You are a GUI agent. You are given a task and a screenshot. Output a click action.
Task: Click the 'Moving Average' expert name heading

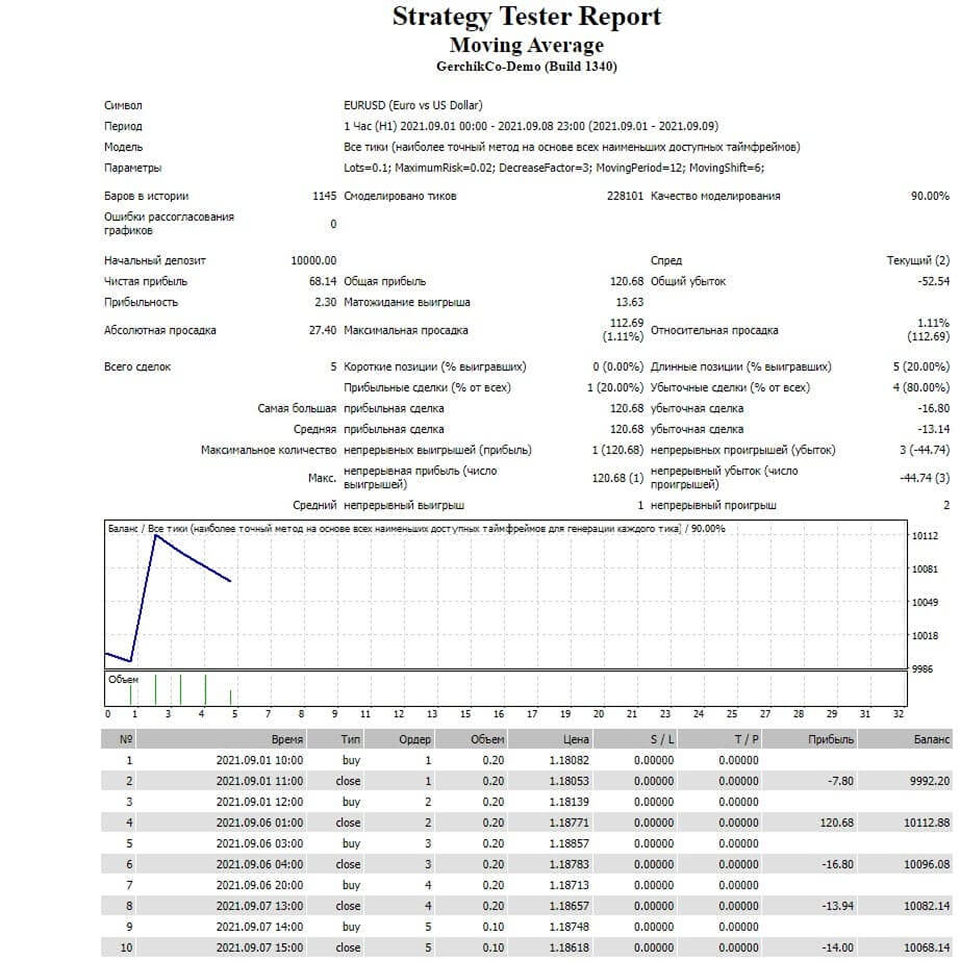(x=526, y=45)
